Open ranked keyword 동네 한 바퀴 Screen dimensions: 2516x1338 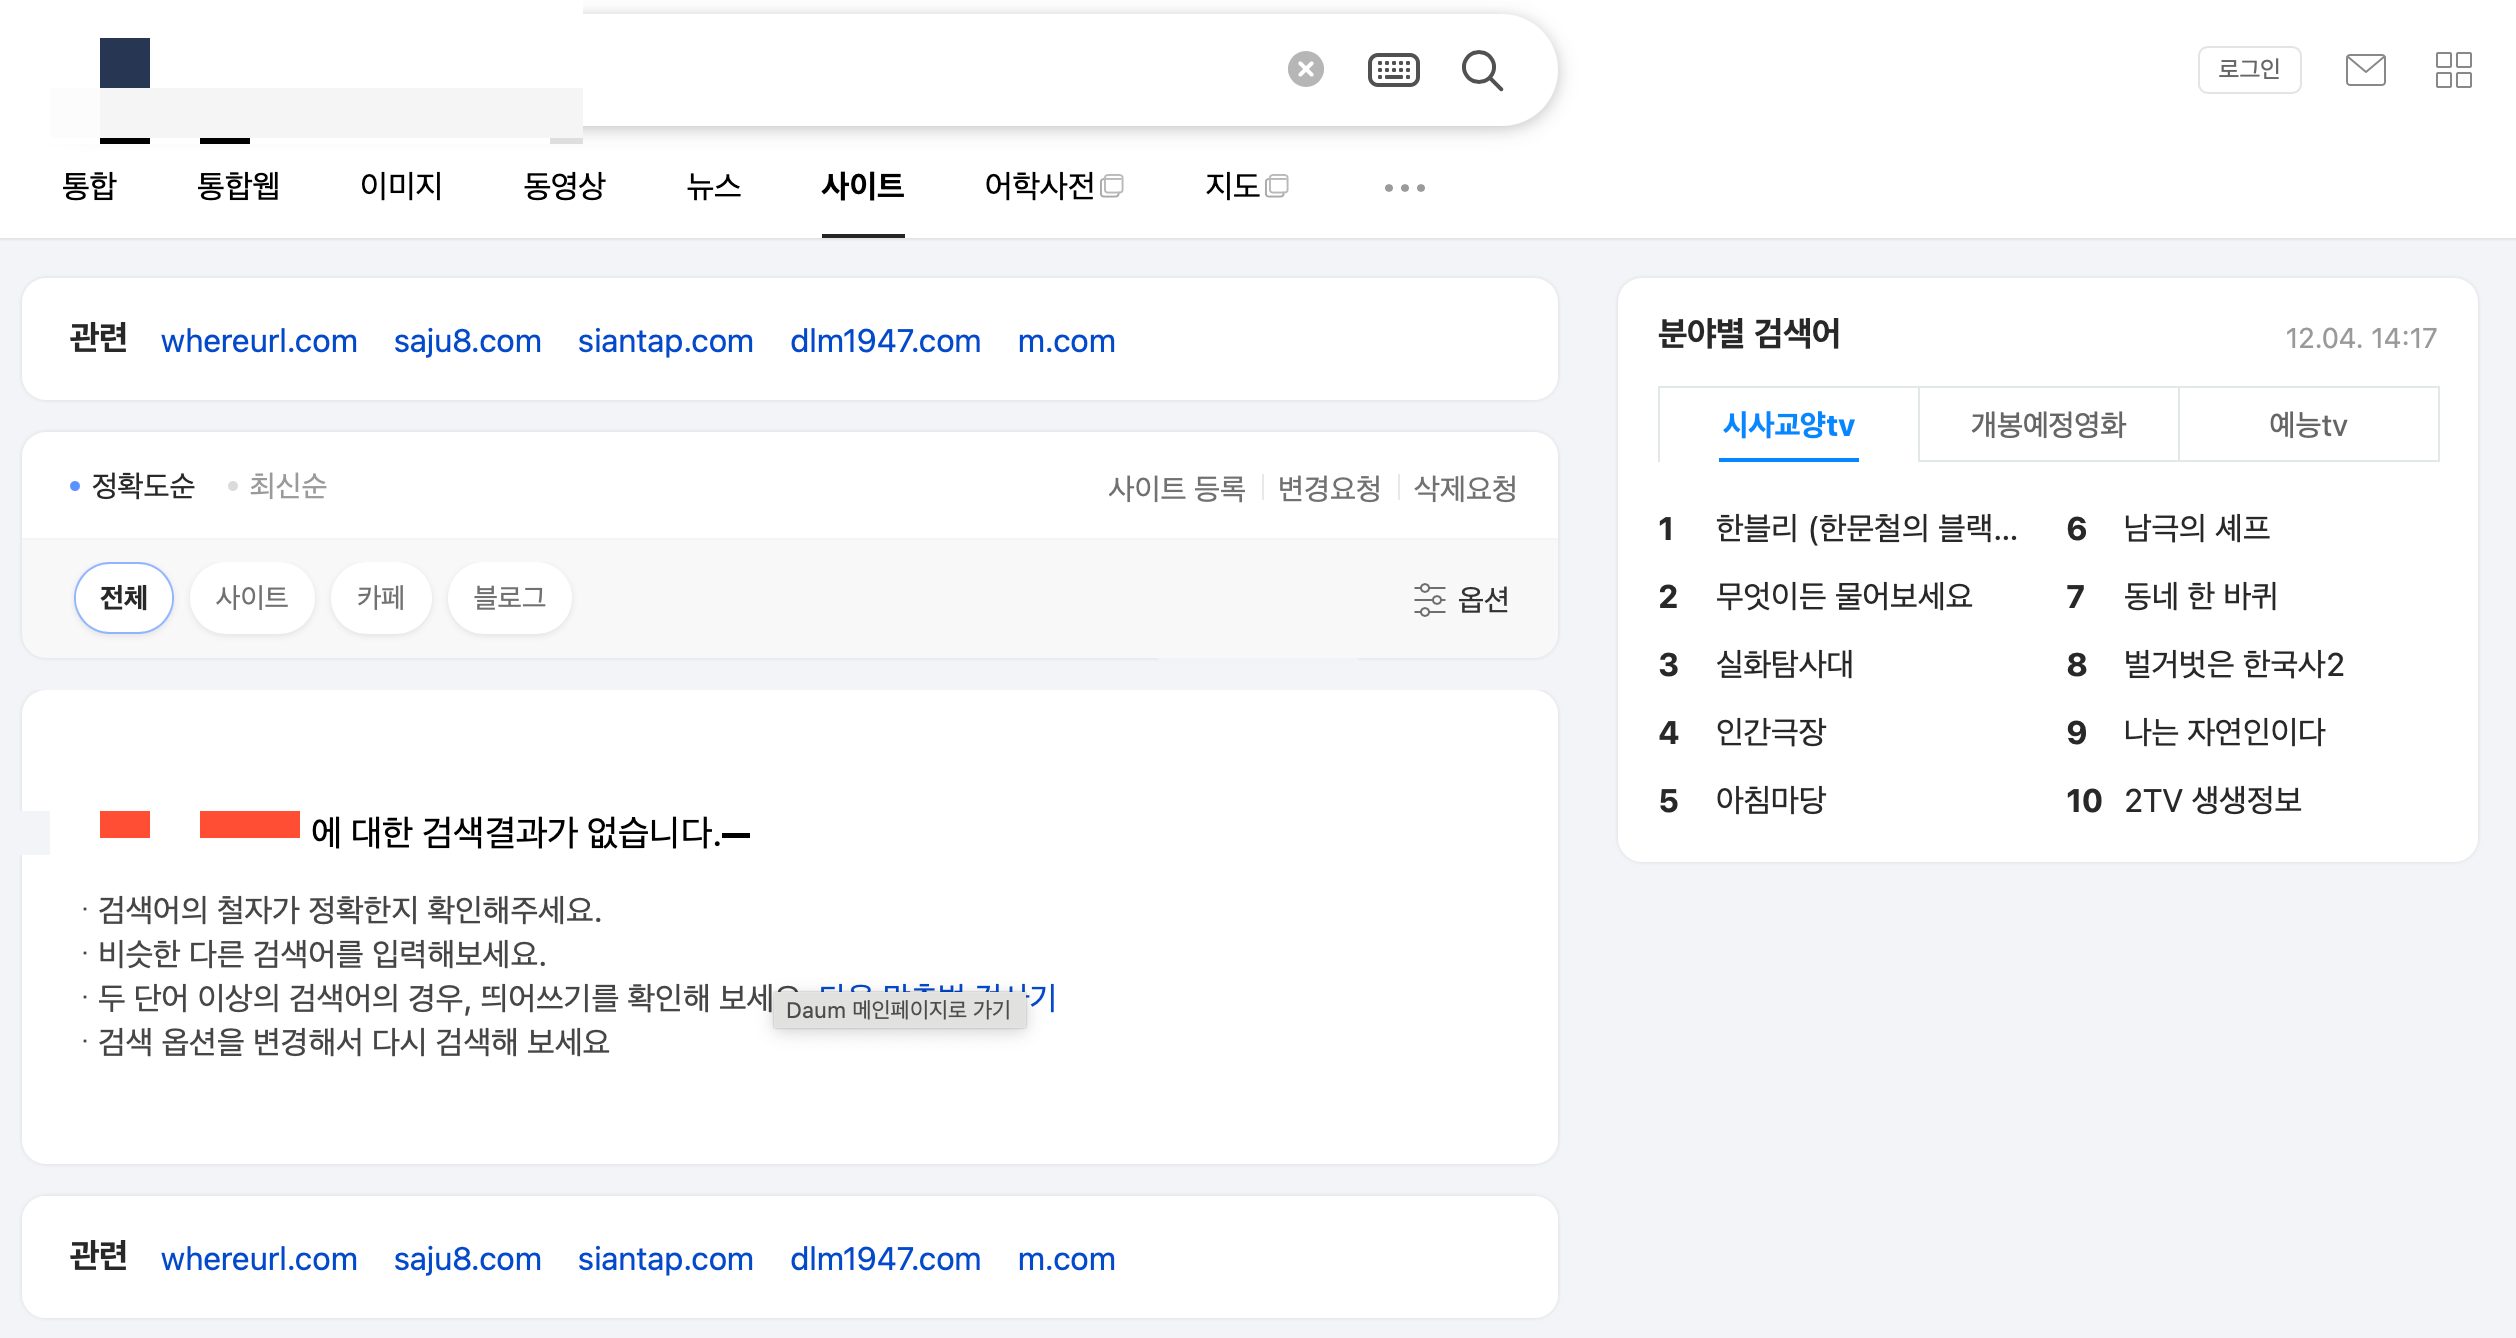coord(2200,596)
